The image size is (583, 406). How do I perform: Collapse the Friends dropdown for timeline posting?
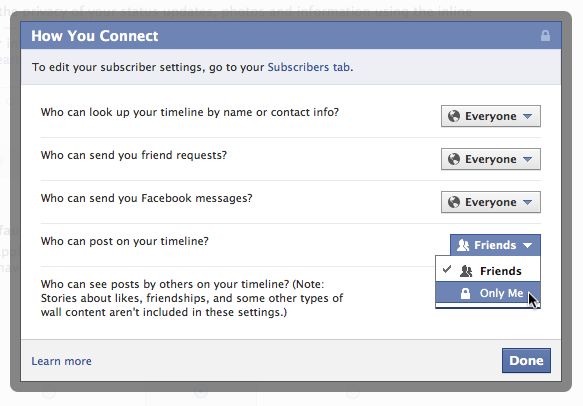click(495, 245)
